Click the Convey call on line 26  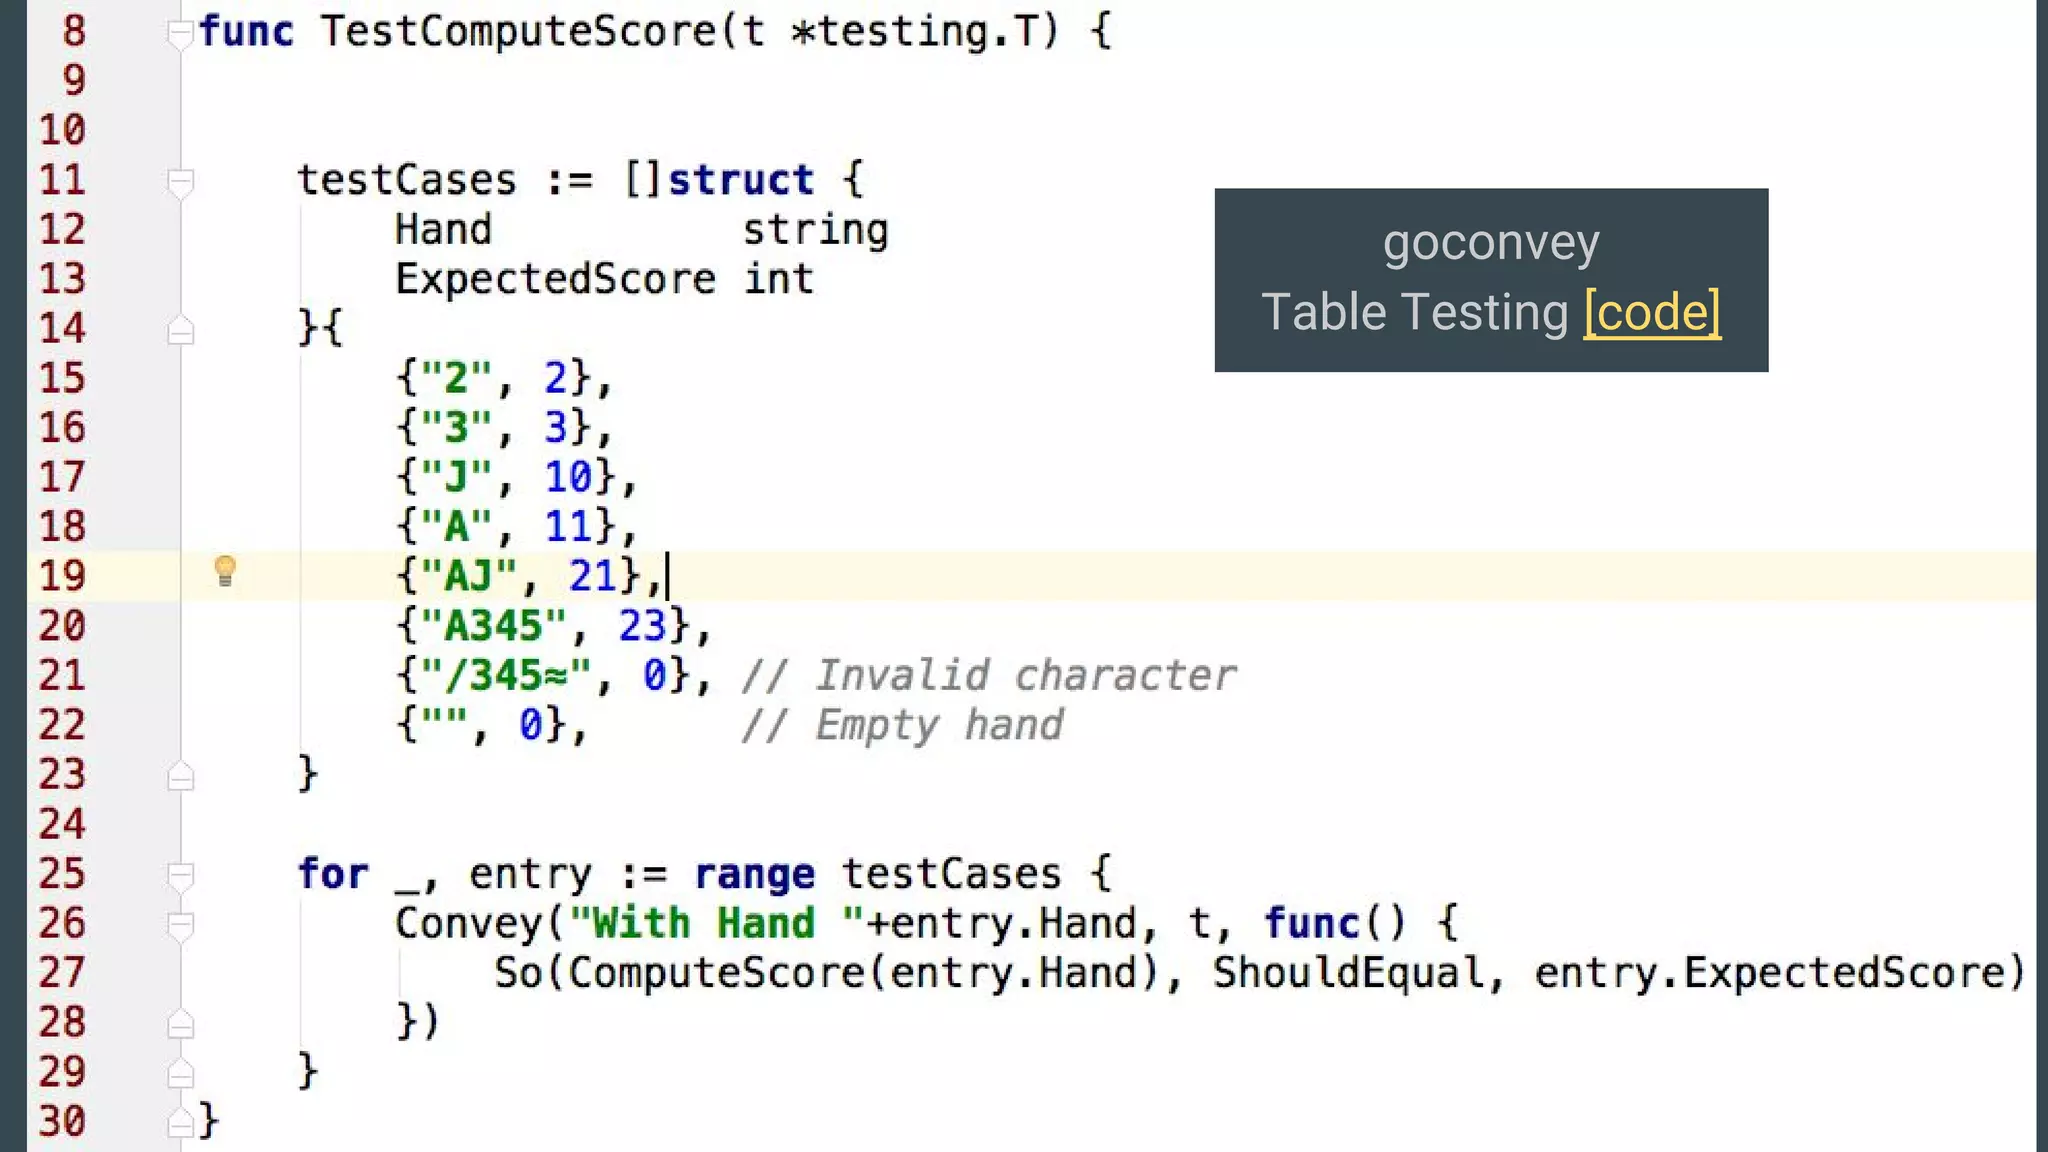(468, 923)
